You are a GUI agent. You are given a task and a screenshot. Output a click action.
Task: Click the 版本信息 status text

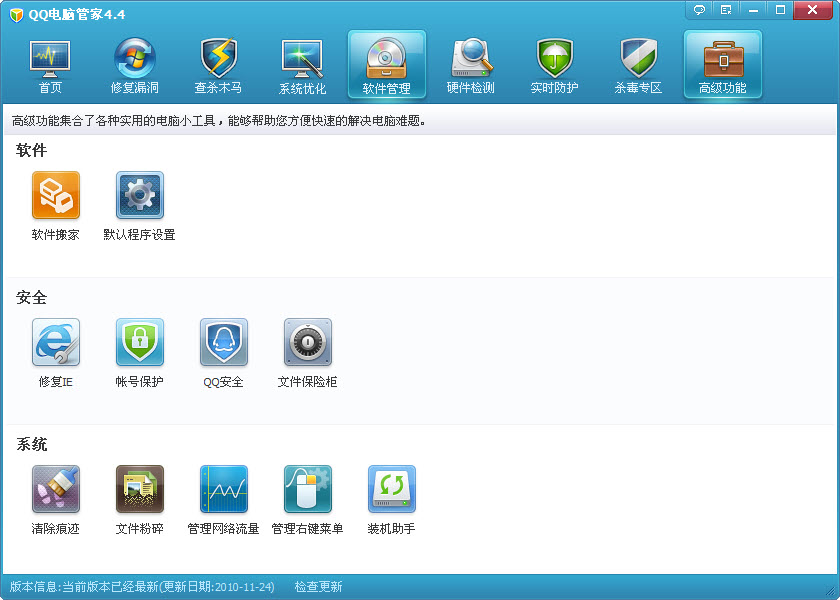click(x=142, y=587)
